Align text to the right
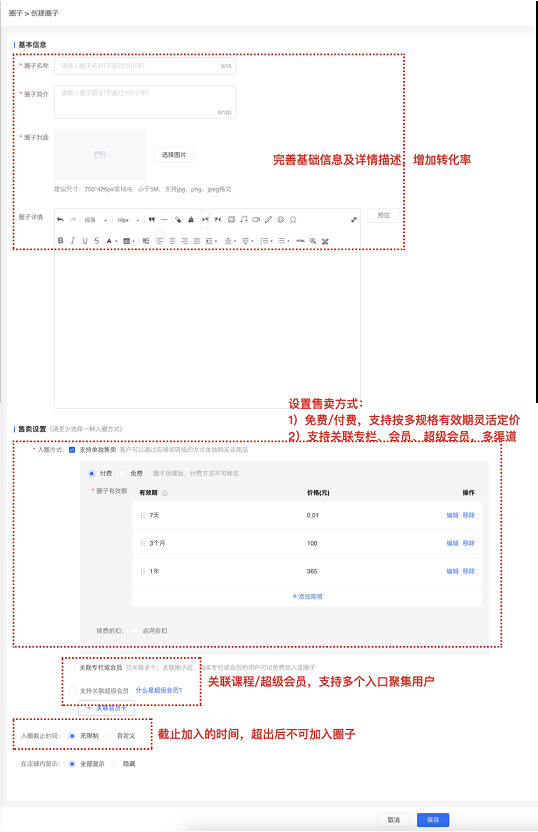The width and height of the screenshot is (538, 832). coord(184,241)
